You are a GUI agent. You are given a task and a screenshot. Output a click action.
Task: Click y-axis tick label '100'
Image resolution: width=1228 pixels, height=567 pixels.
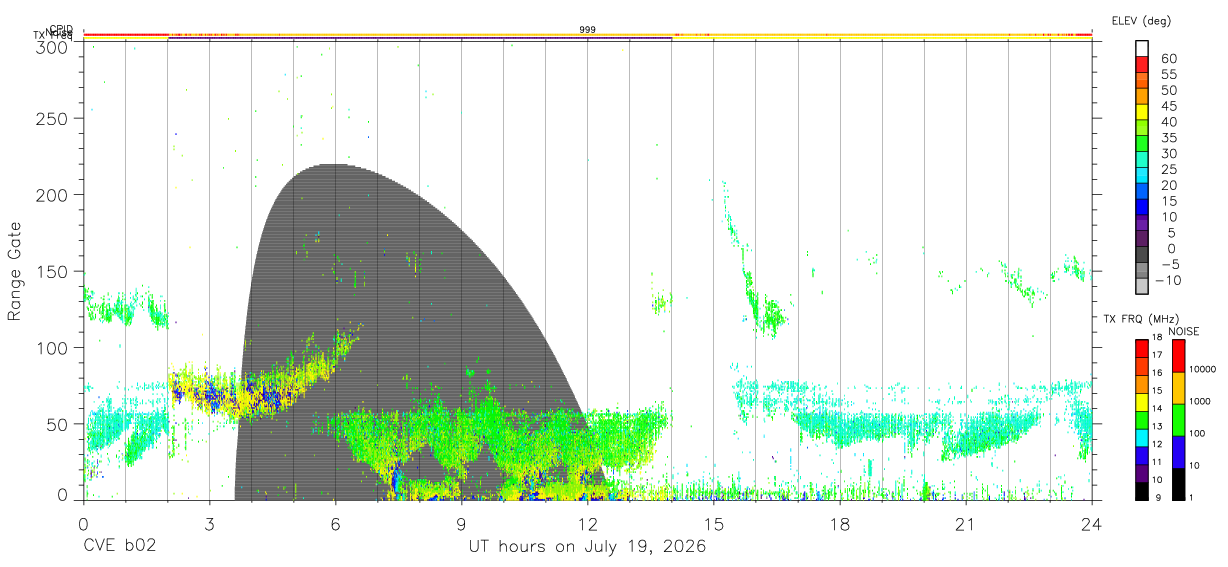[52, 347]
